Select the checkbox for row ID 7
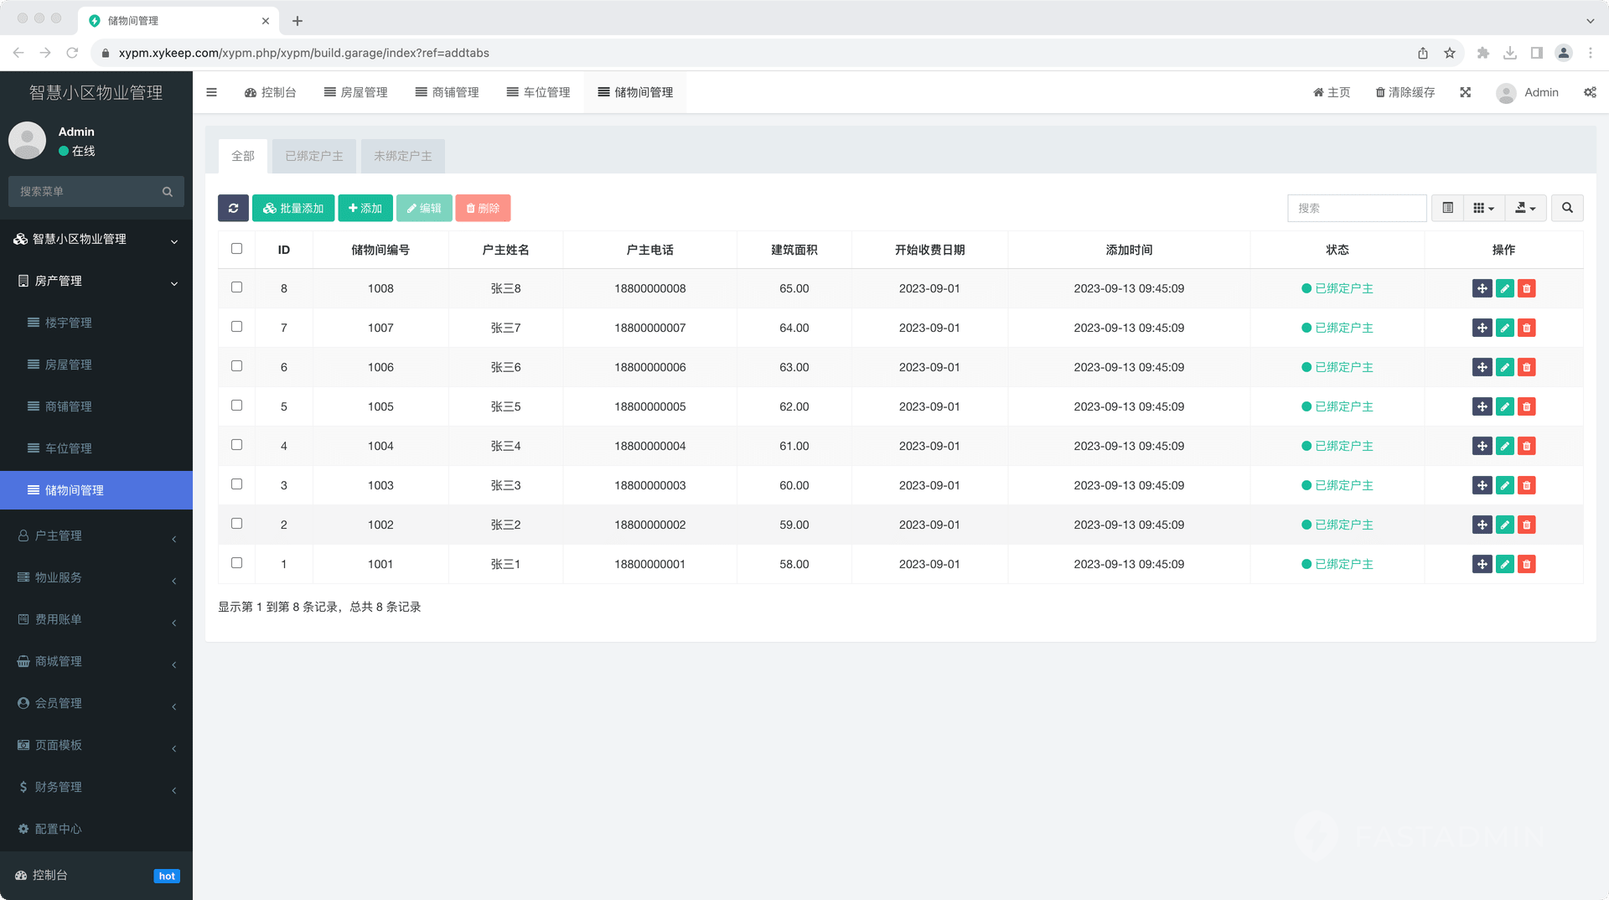 pos(237,327)
